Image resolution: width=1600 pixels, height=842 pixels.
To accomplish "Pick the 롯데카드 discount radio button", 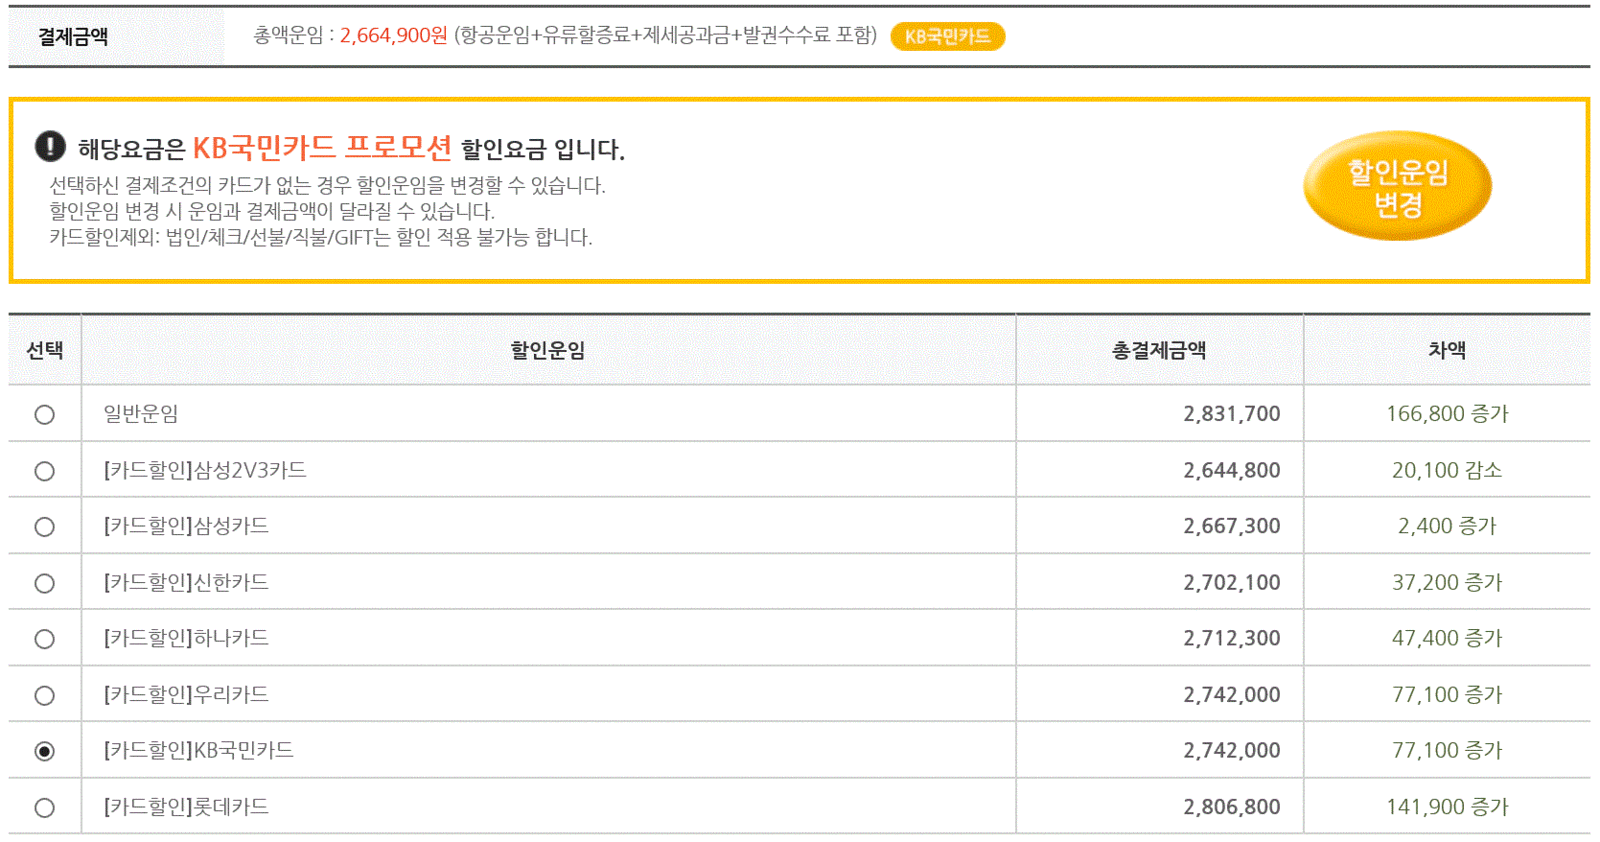I will [44, 807].
